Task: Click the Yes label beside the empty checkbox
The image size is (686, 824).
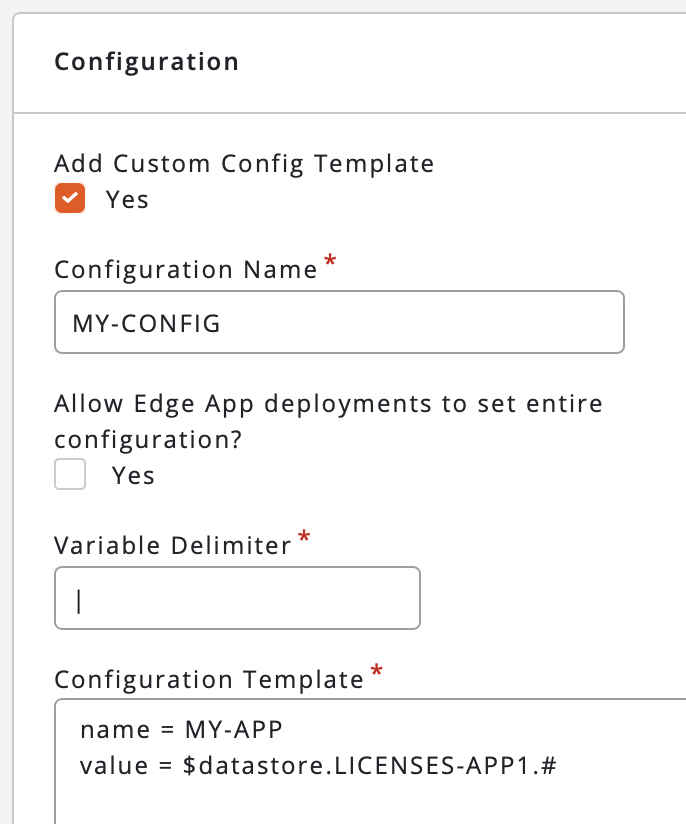Action: (133, 475)
